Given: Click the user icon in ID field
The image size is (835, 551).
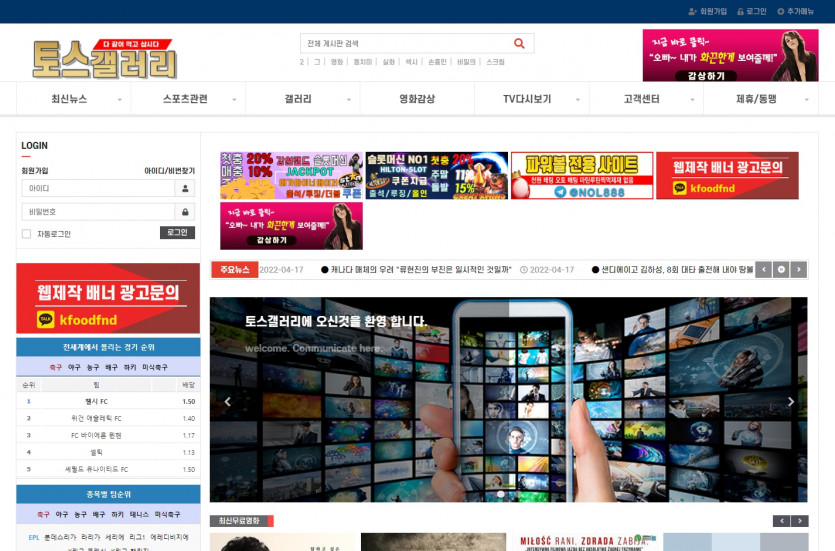Looking at the screenshot, I should pyautogui.click(x=185, y=188).
